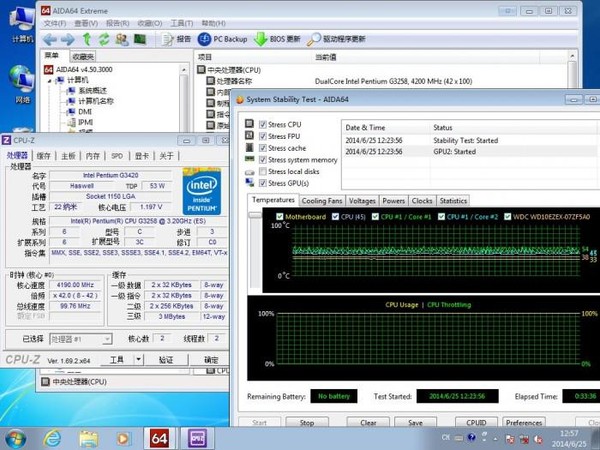Switch to the Voltages tab
The image size is (600, 450).
[362, 201]
